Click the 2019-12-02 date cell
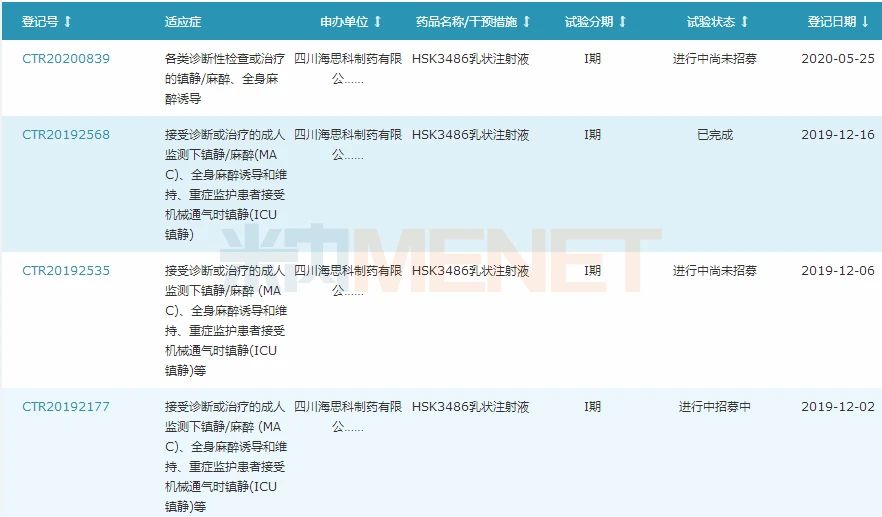The height and width of the screenshot is (517, 882). click(838, 407)
